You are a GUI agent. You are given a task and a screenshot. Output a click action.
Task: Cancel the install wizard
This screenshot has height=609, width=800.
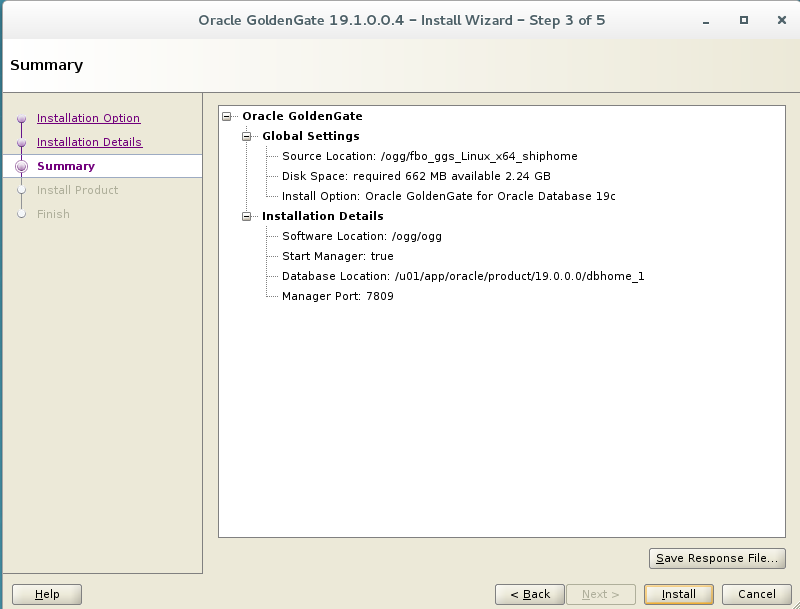click(x=757, y=594)
